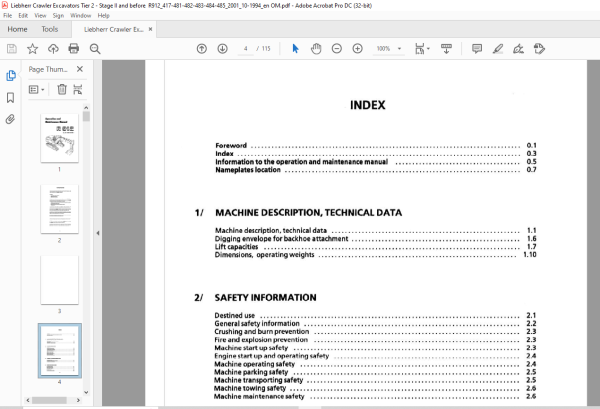This screenshot has height=409, width=600.
Task: Go to next page arrow icon
Action: (x=222, y=49)
